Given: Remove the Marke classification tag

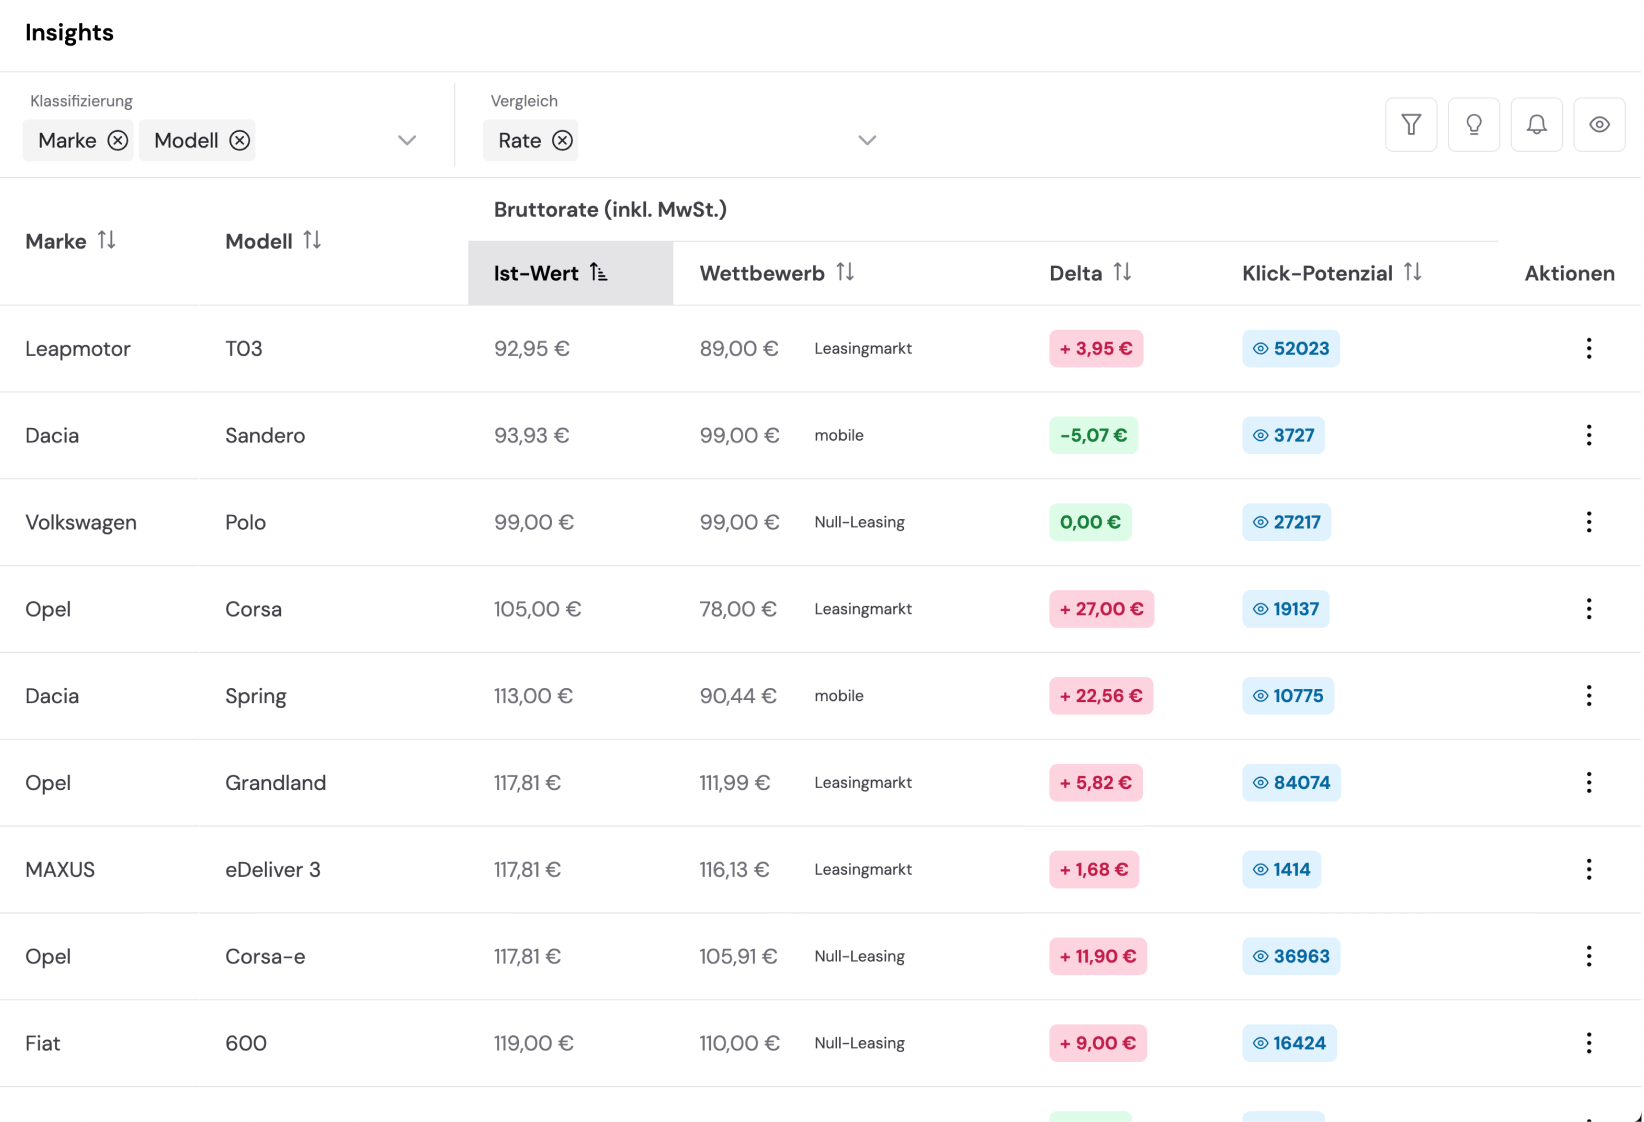Looking at the screenshot, I should [118, 141].
